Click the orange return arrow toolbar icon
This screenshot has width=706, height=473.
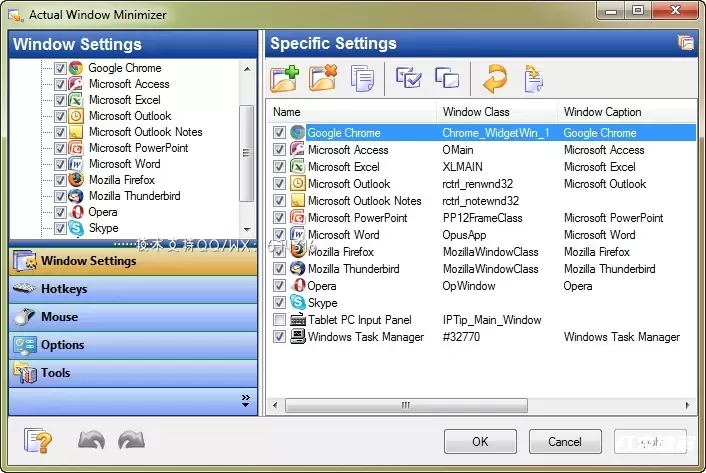[495, 79]
